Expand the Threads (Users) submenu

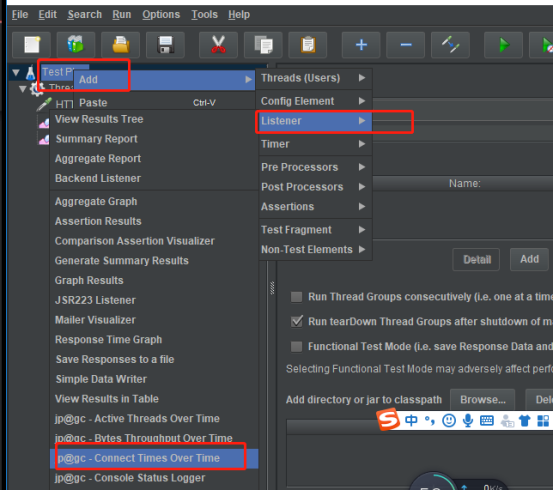pyautogui.click(x=316, y=78)
